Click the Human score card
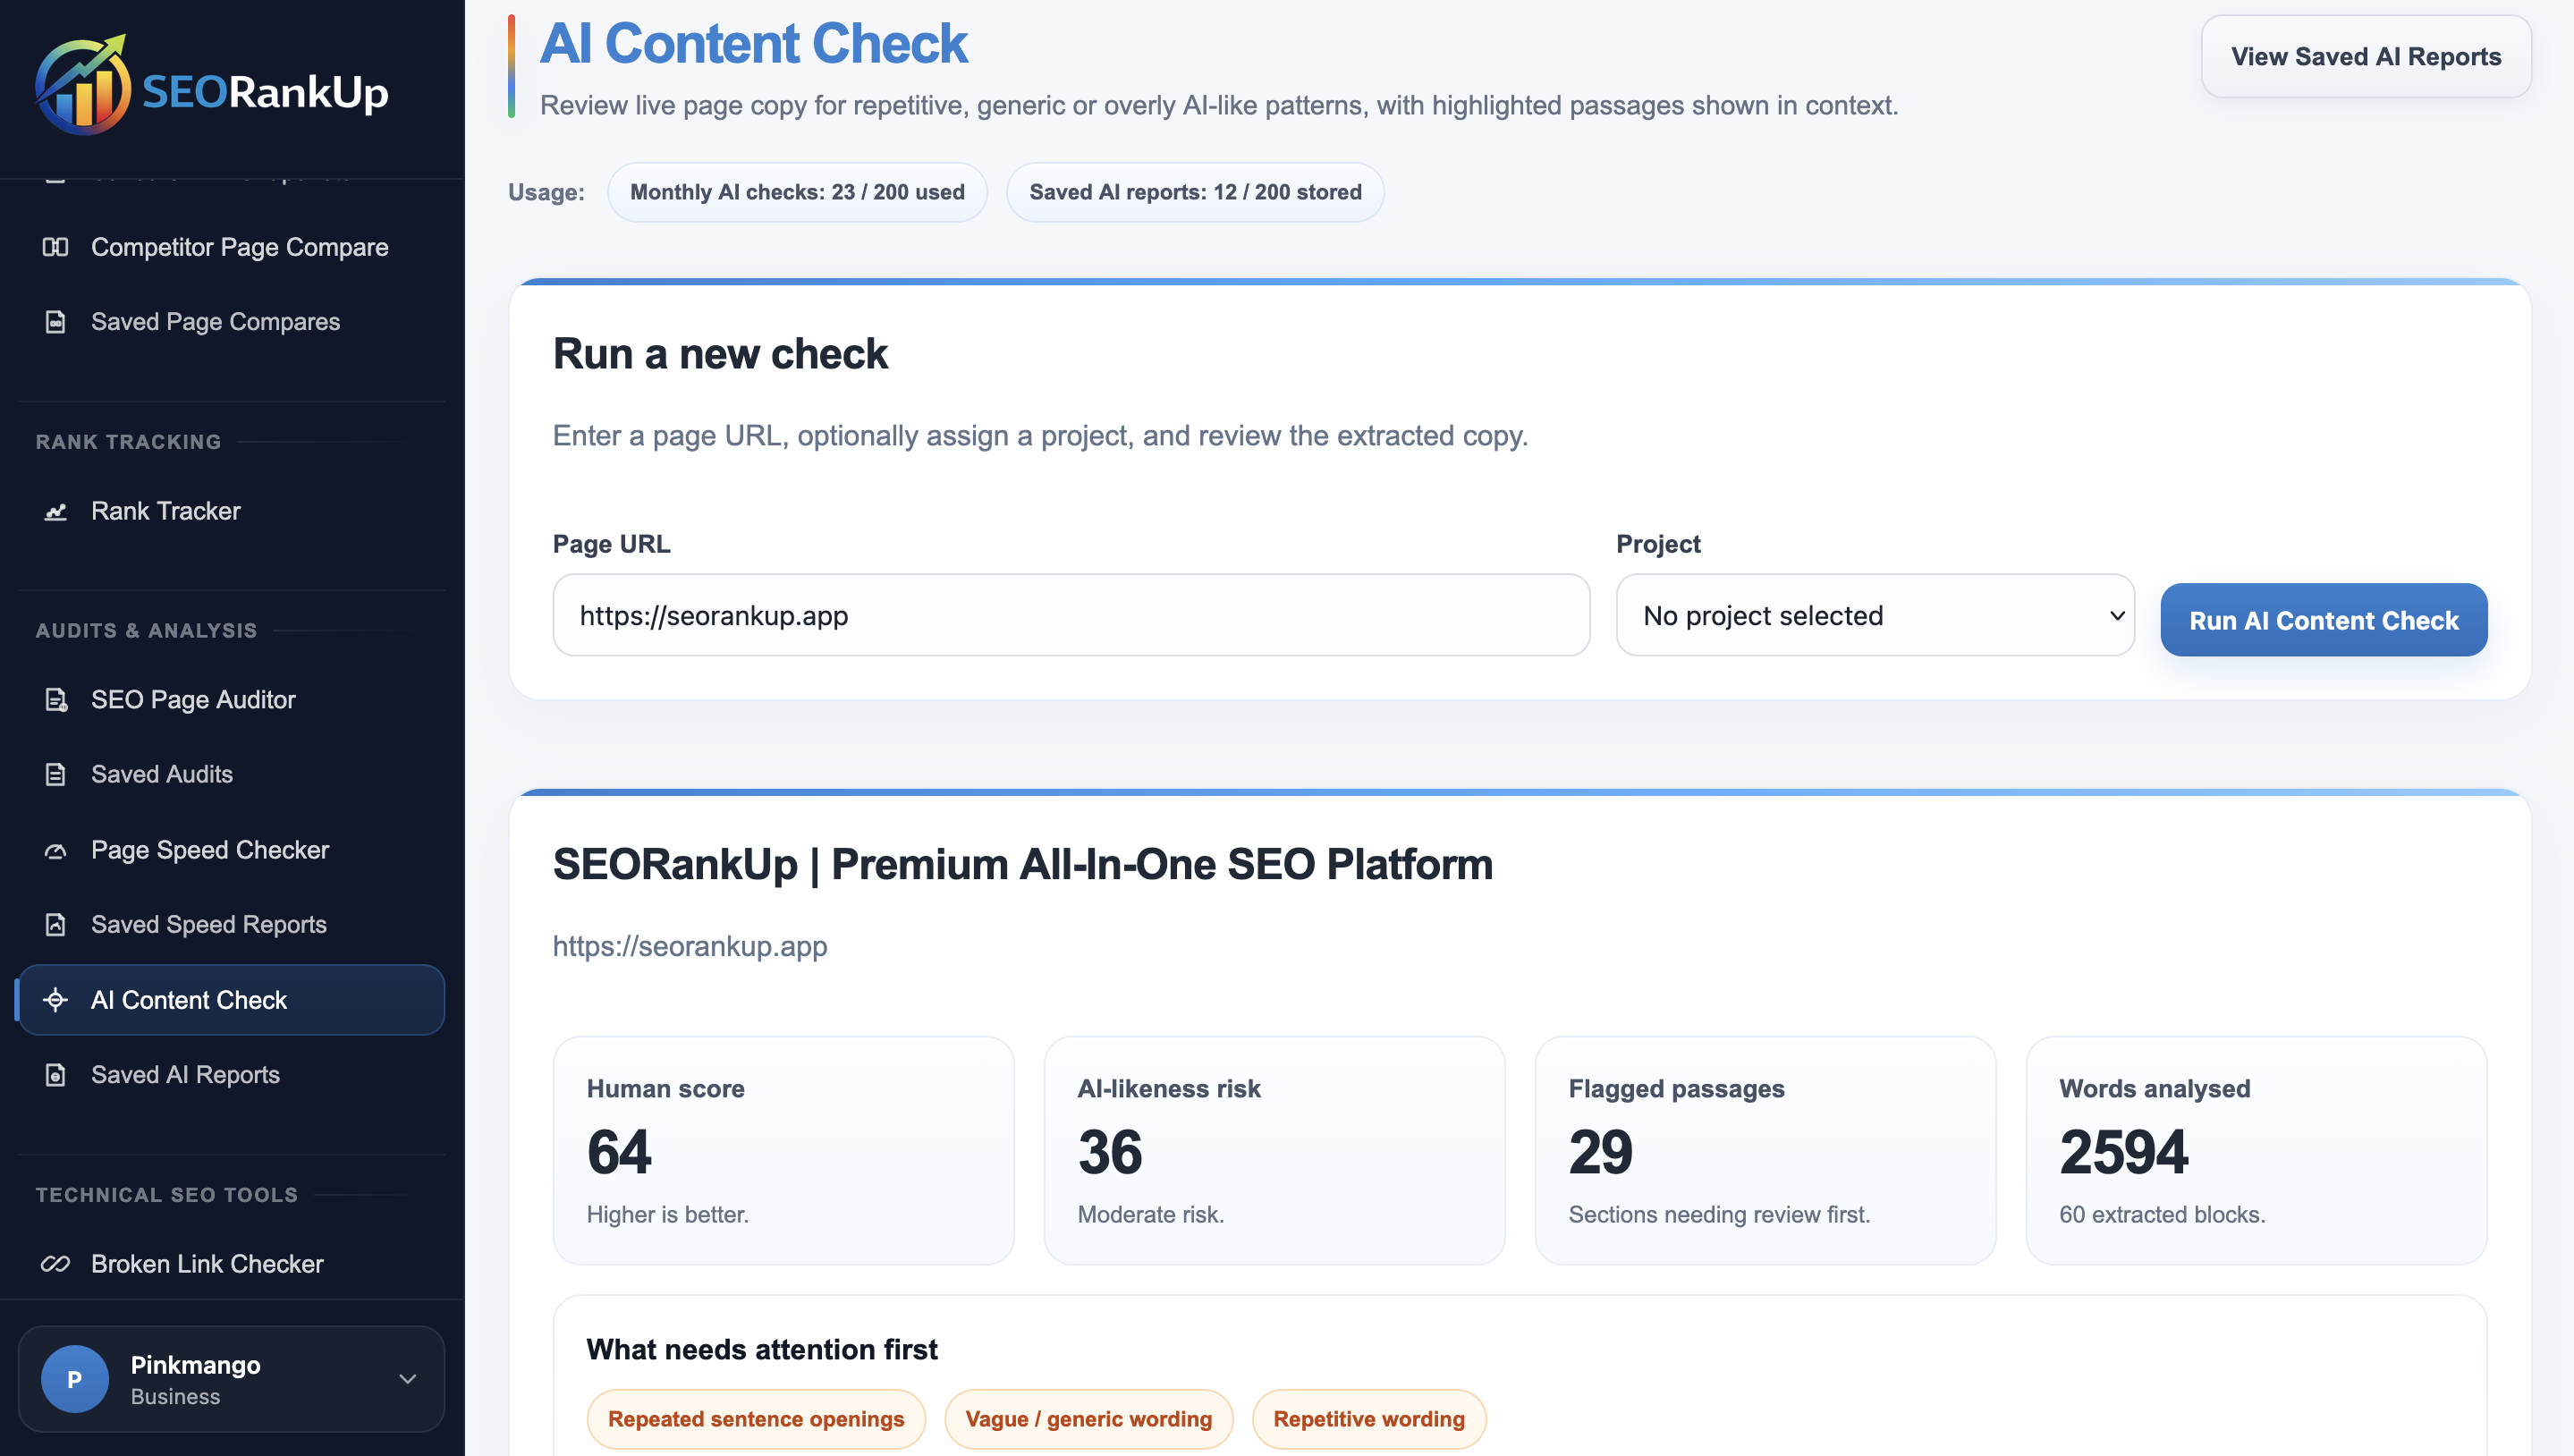This screenshot has width=2574, height=1456. coord(783,1151)
